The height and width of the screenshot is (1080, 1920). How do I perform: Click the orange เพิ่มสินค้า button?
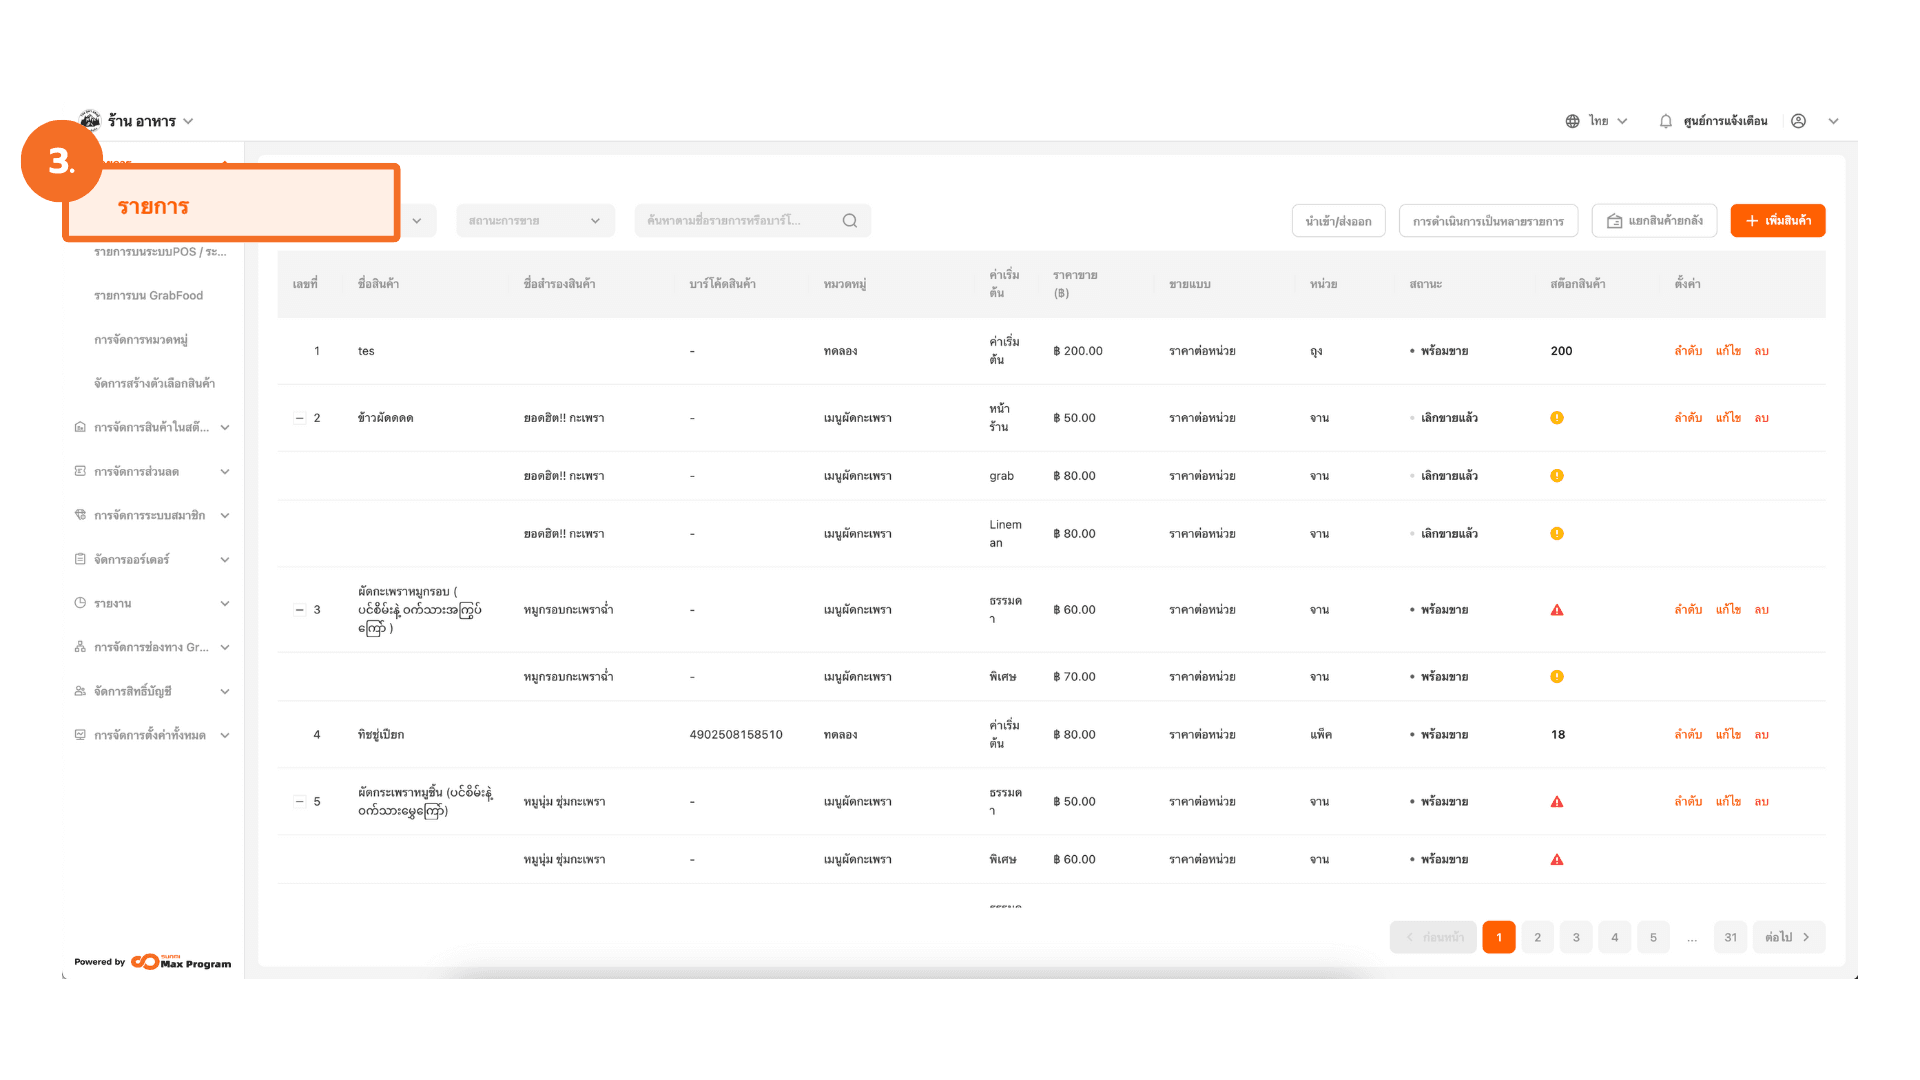pos(1777,221)
